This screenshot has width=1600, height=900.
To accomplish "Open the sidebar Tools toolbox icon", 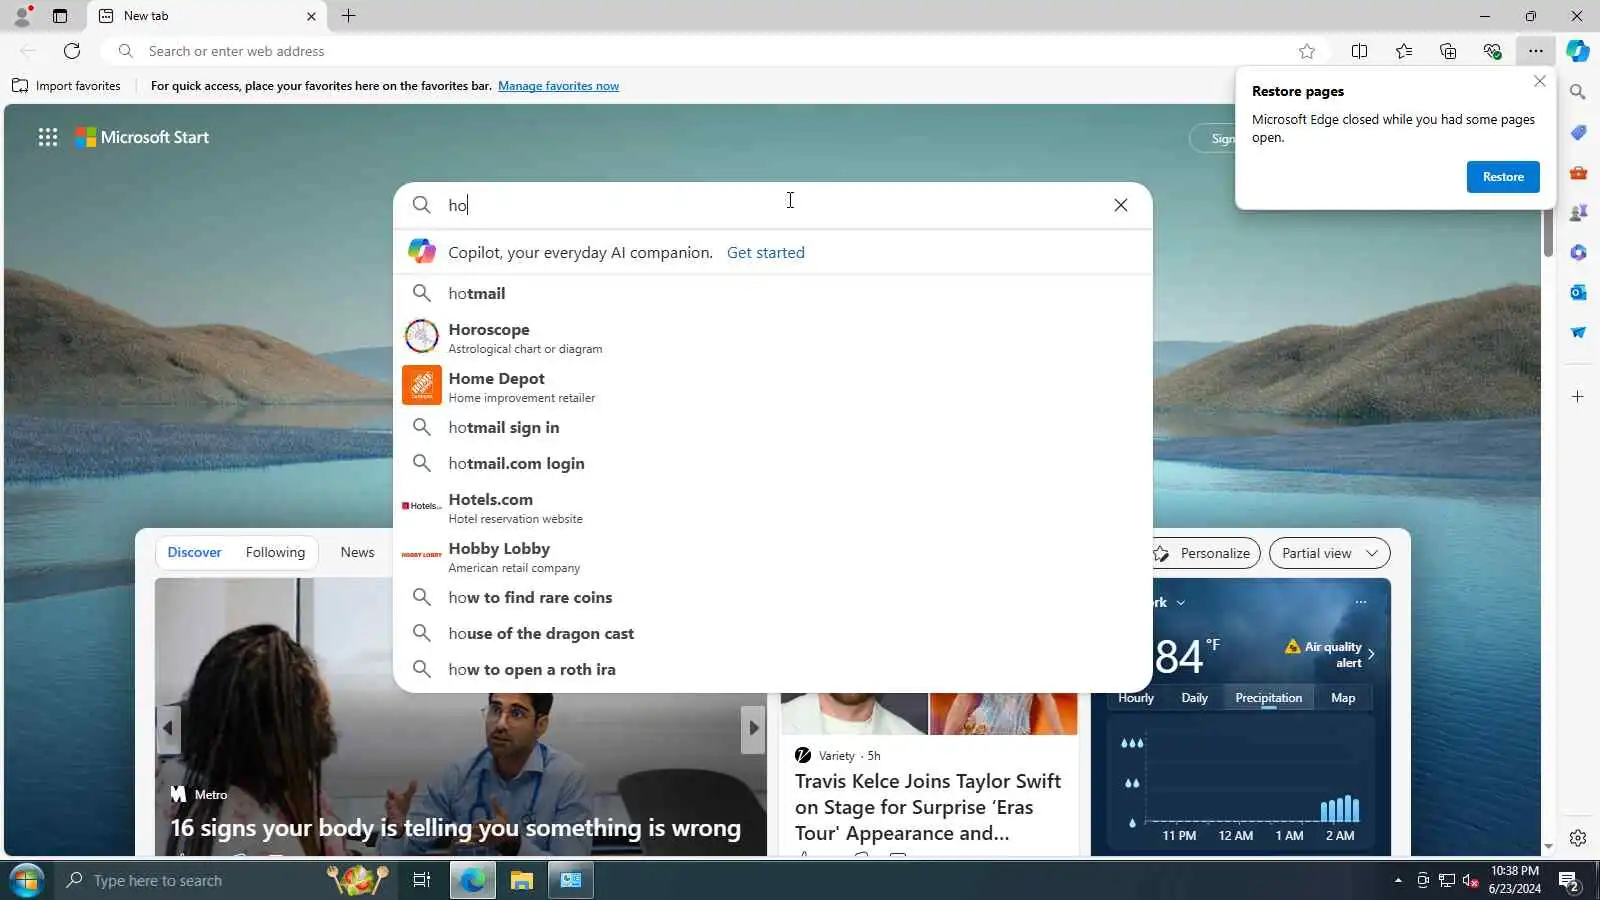I will 1578,172.
